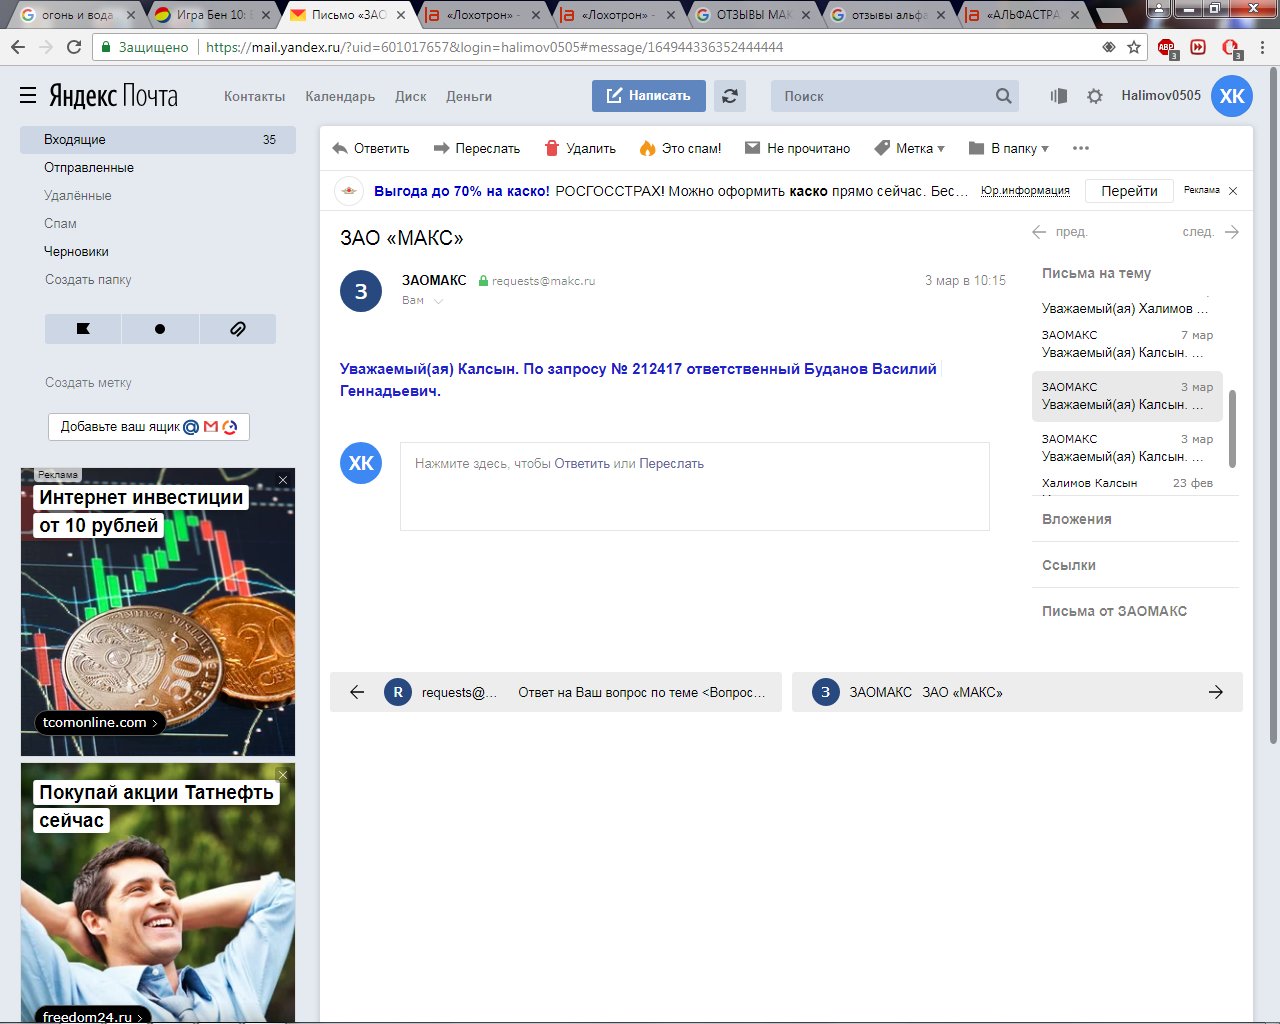The height and width of the screenshot is (1024, 1280).
Task: Open the Метка dropdown
Action: (x=909, y=148)
